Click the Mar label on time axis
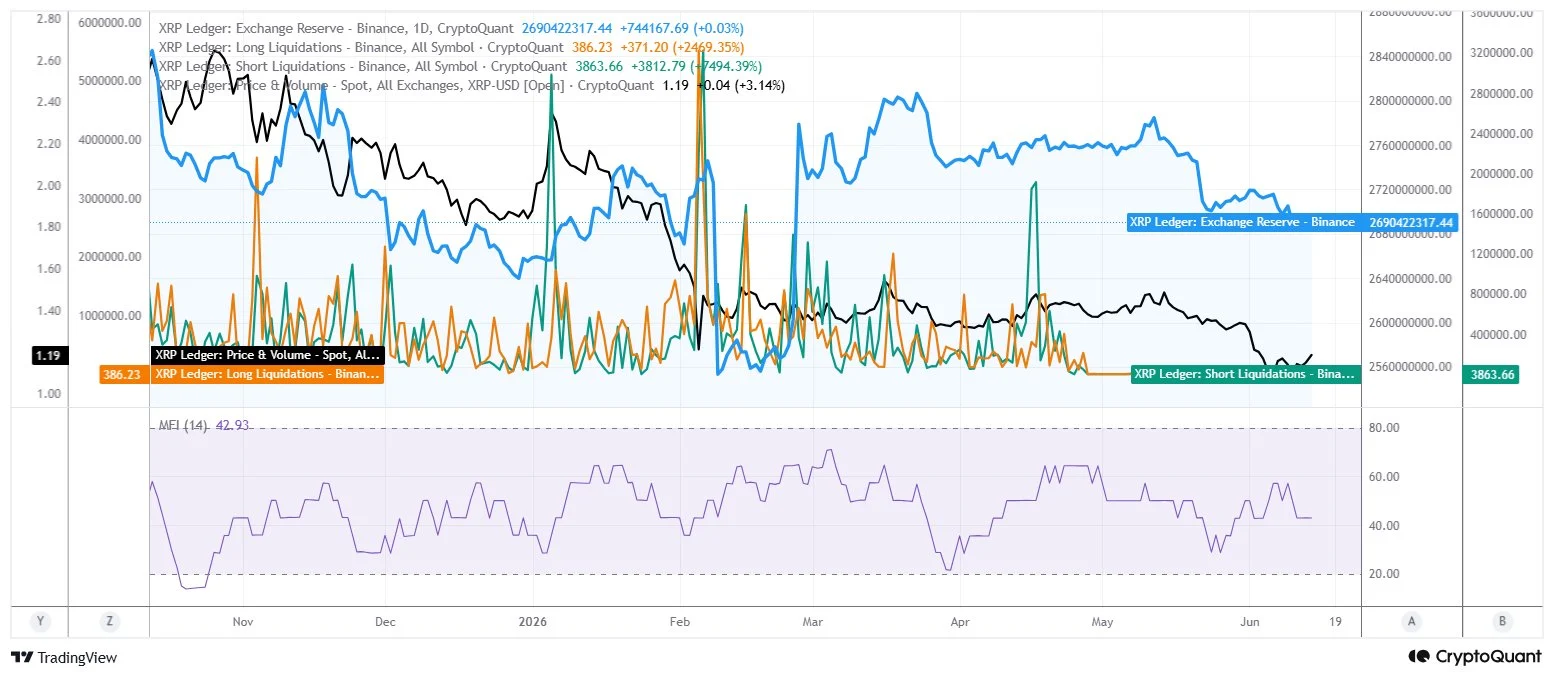This screenshot has height=677, width=1554. point(814,621)
